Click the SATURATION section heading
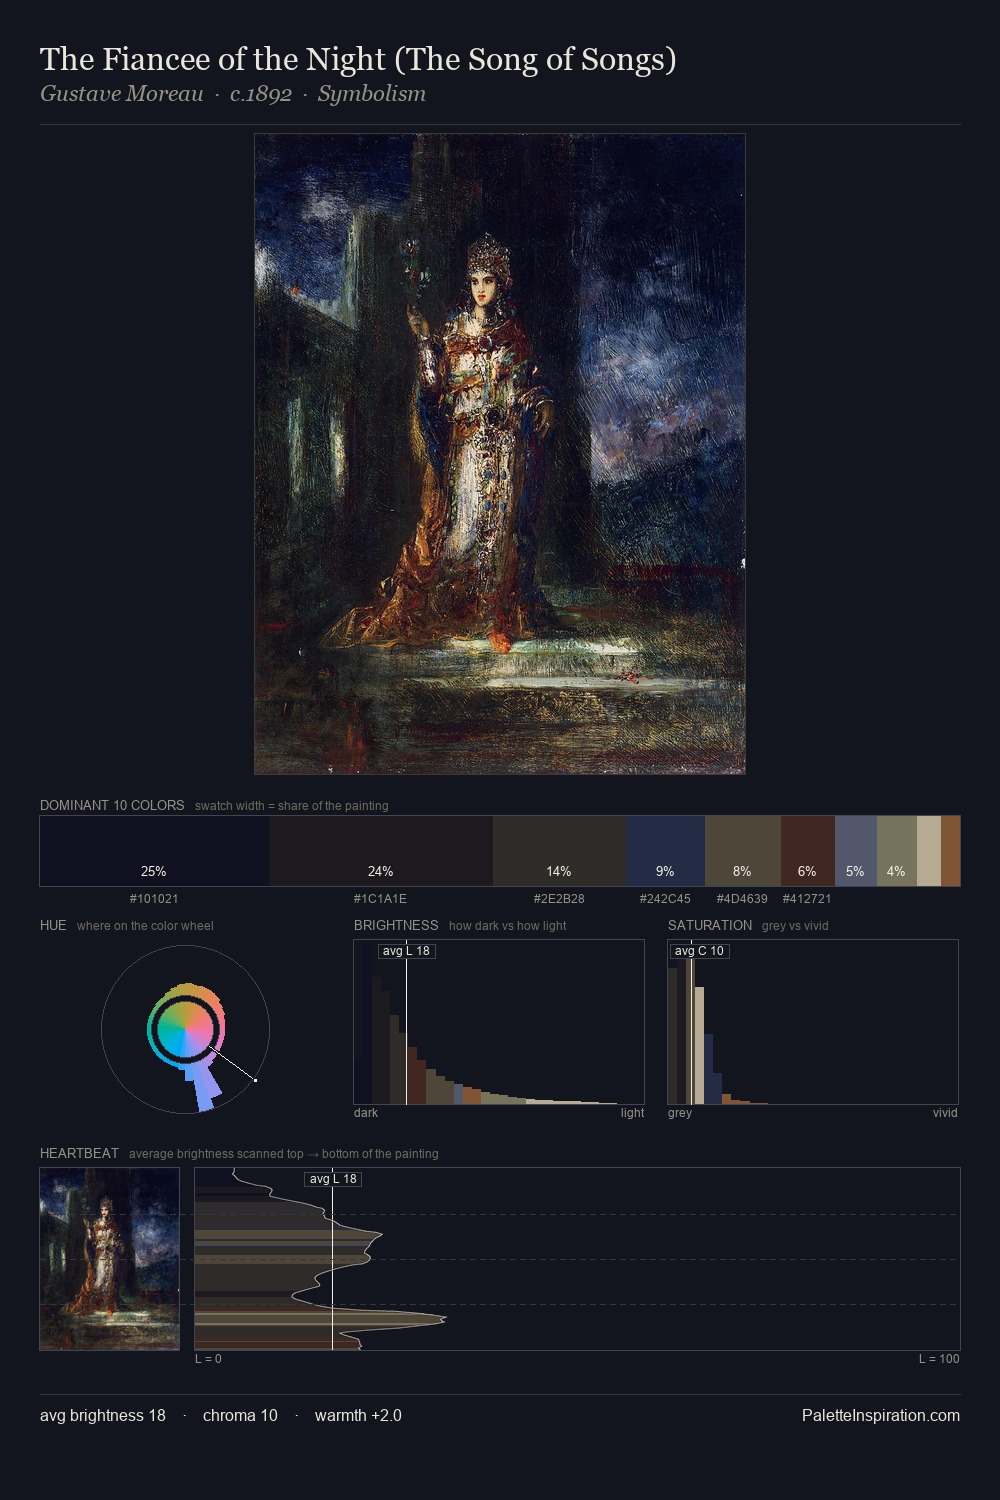The width and height of the screenshot is (1000, 1500). pos(710,925)
